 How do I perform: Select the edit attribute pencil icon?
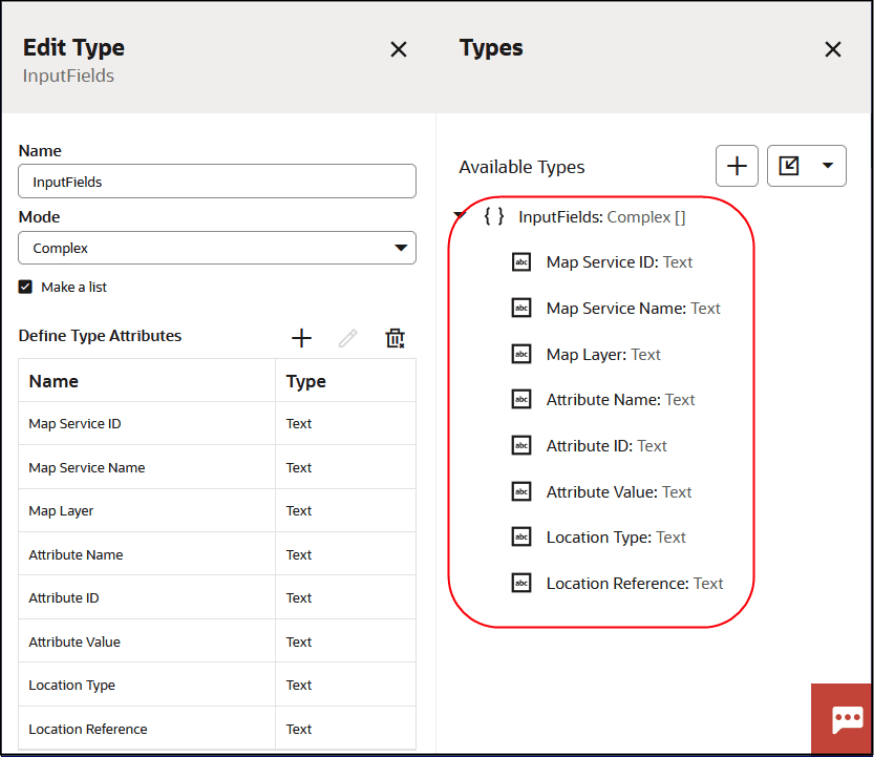point(347,338)
